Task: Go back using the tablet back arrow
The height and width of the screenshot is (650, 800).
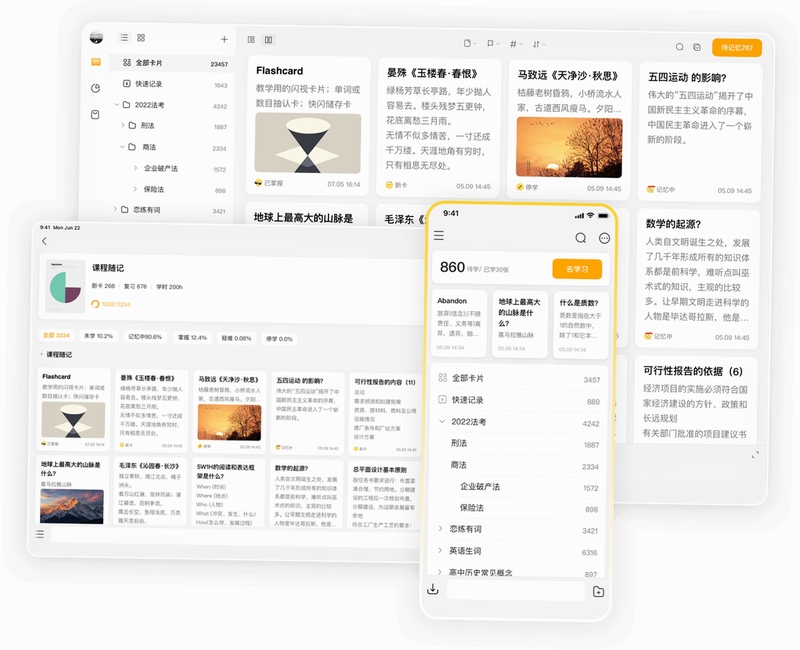Action: tap(44, 241)
